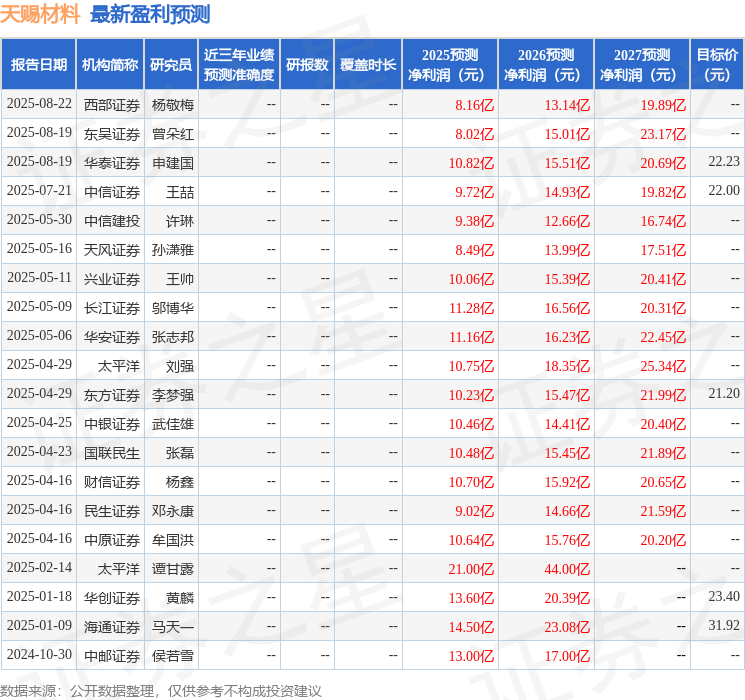Click the 天赐材料 title text
The image size is (745, 700).
[x=41, y=14]
